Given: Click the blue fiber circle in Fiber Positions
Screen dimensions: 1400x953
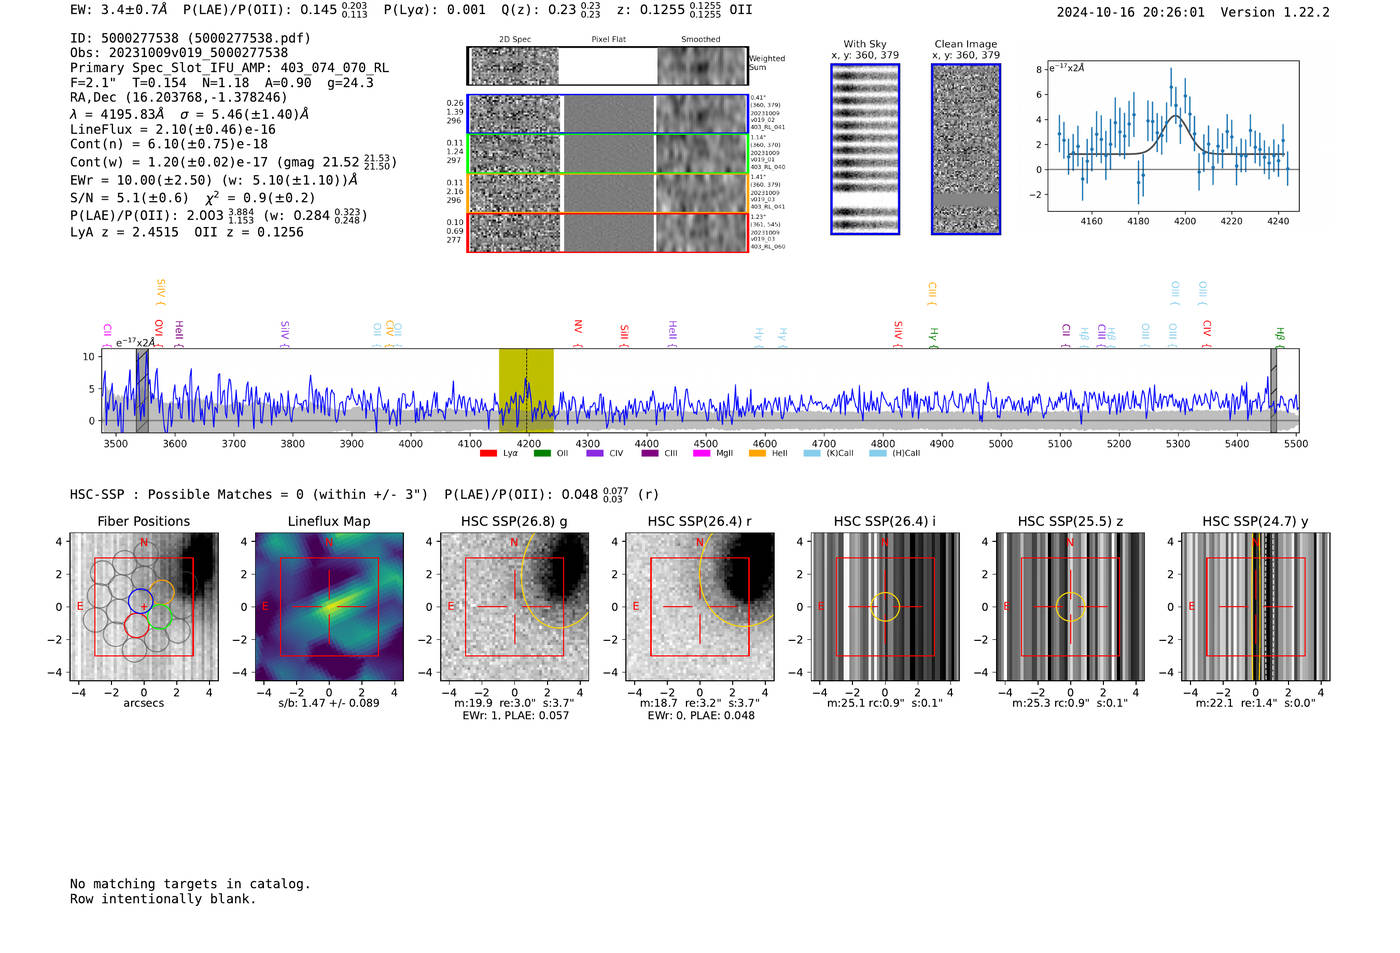Looking at the screenshot, I should 141,601.
